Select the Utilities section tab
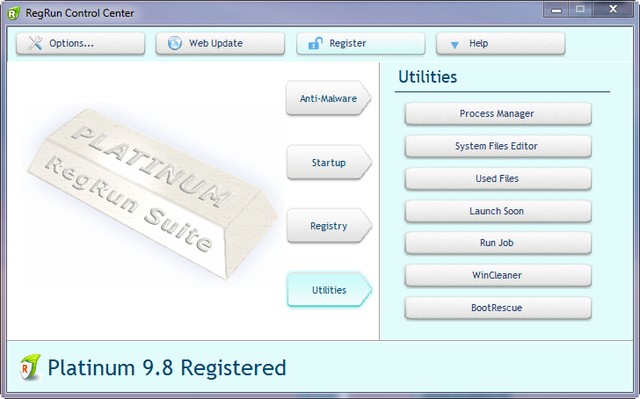The height and width of the screenshot is (399, 640). click(x=329, y=290)
